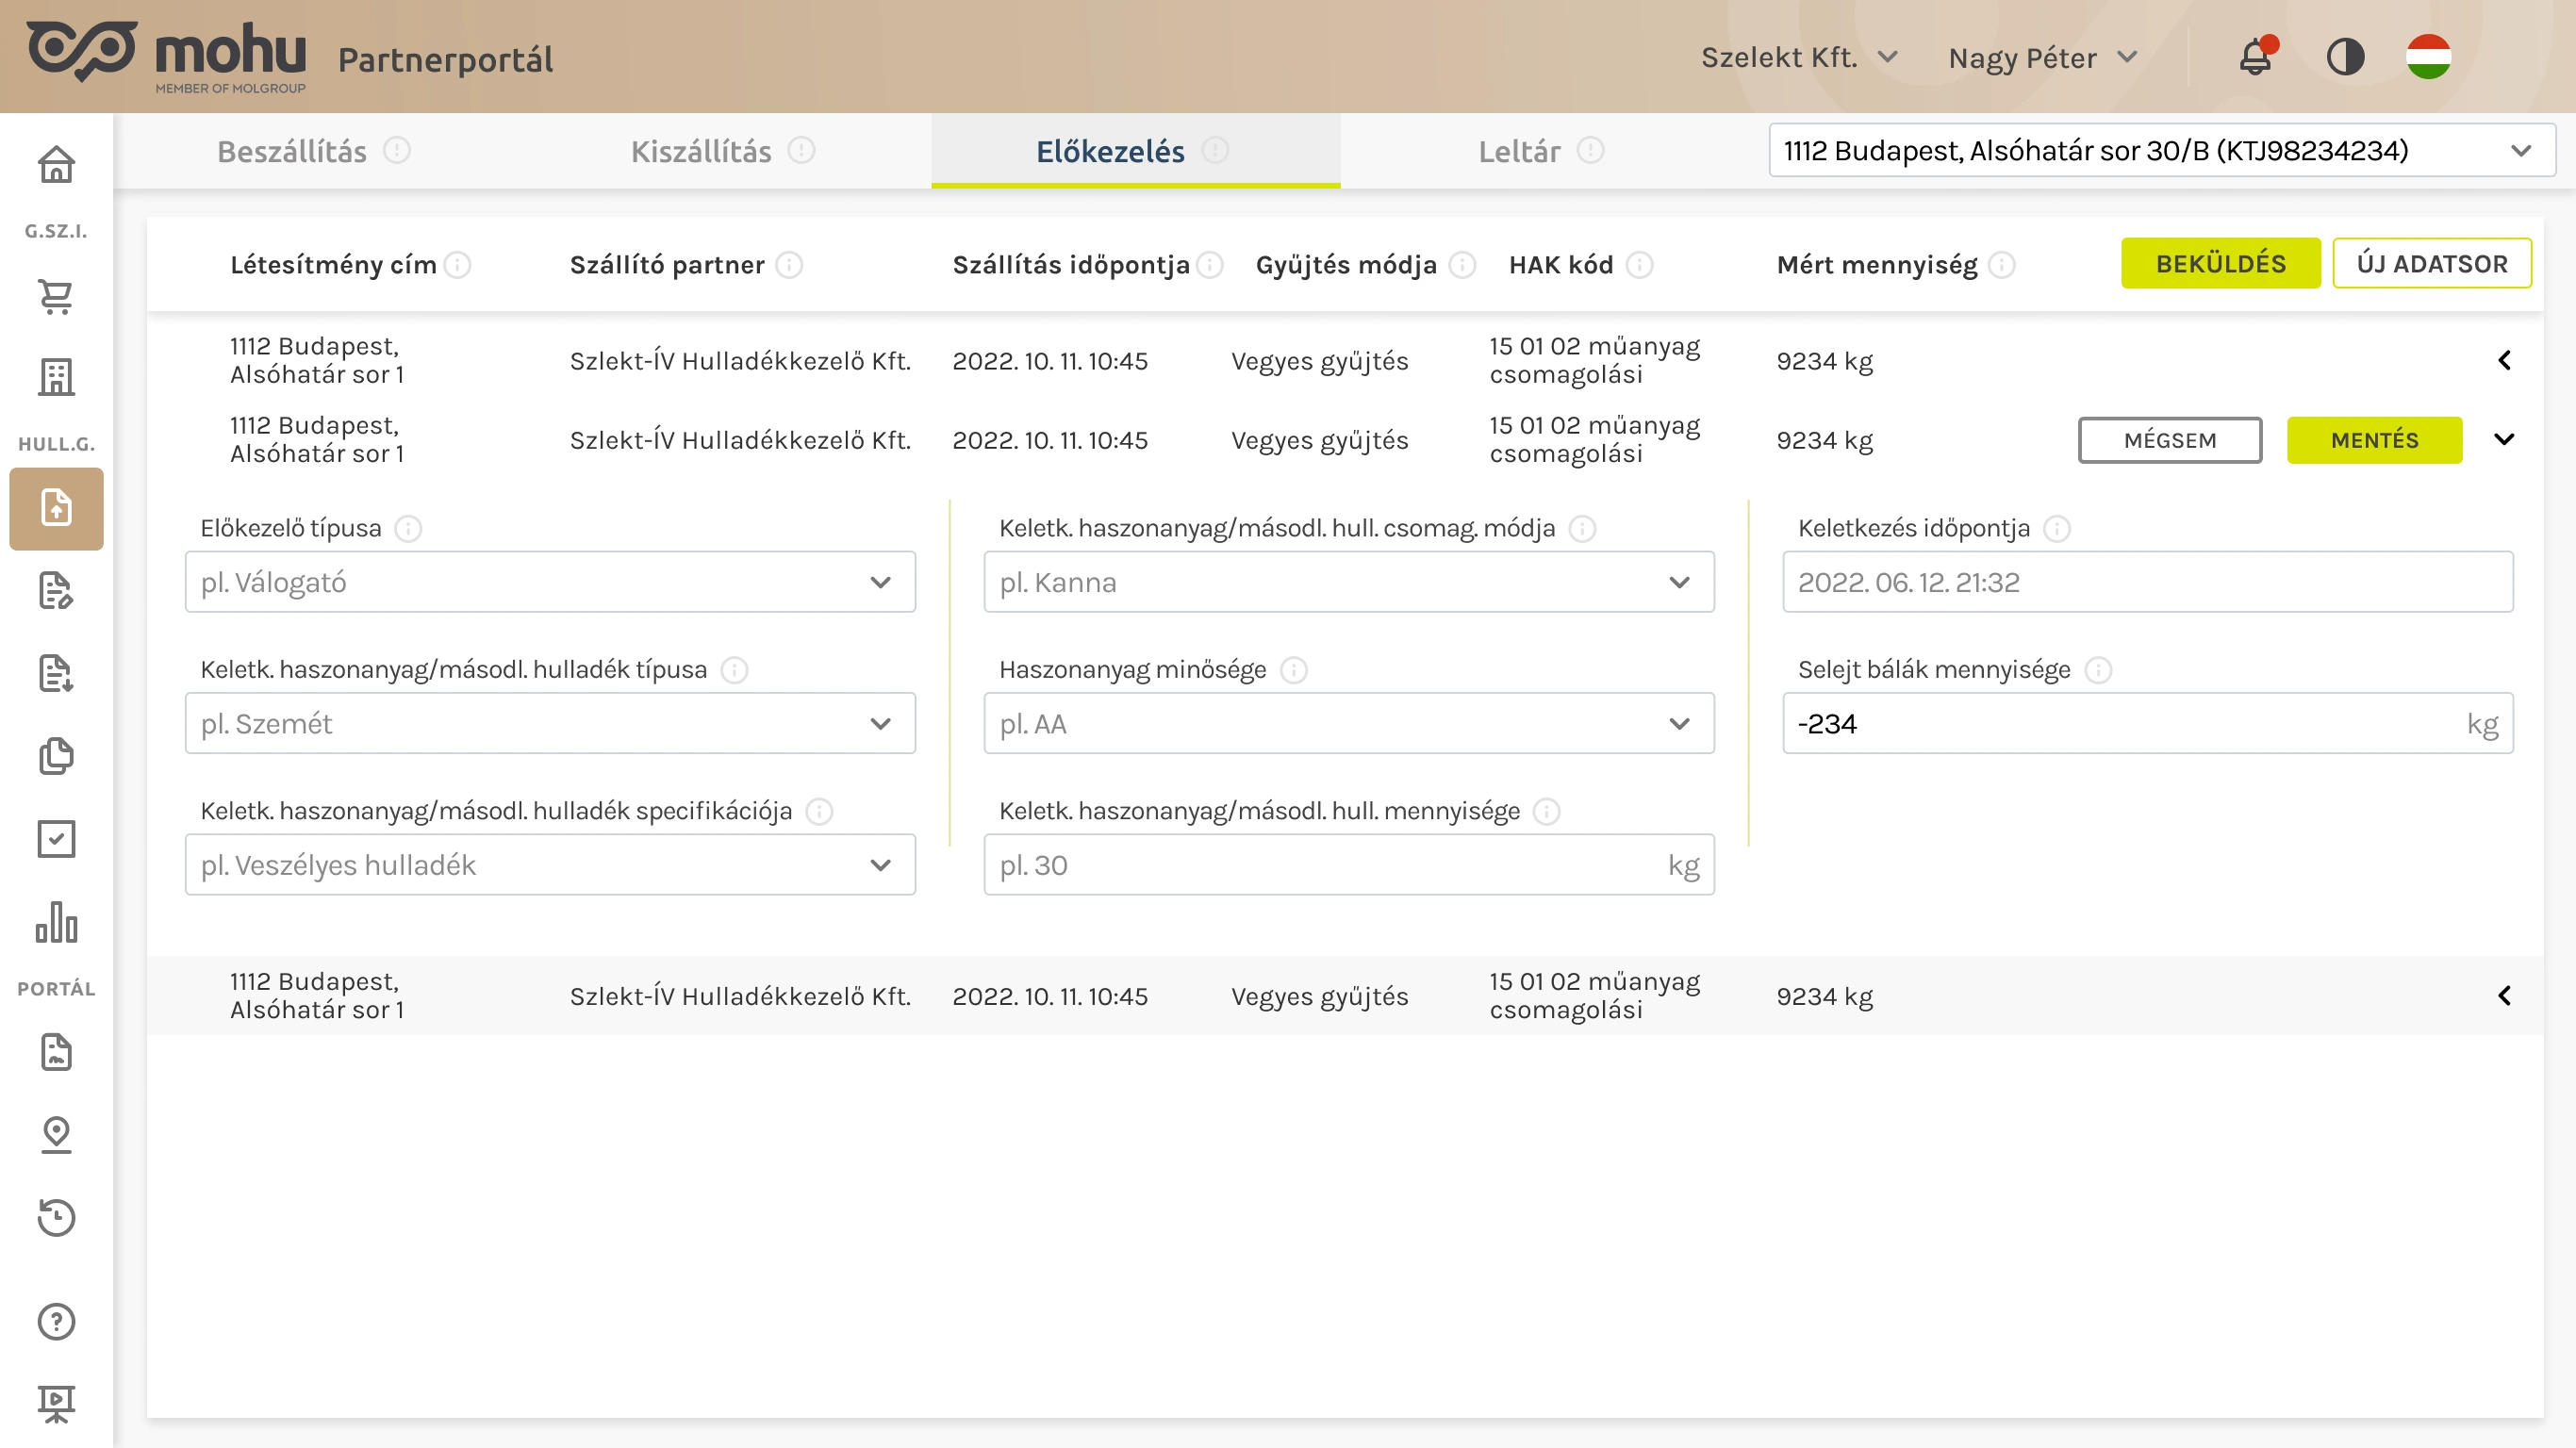Click the BEKÜLDÉS button
2576x1448 pixels.
point(2220,264)
